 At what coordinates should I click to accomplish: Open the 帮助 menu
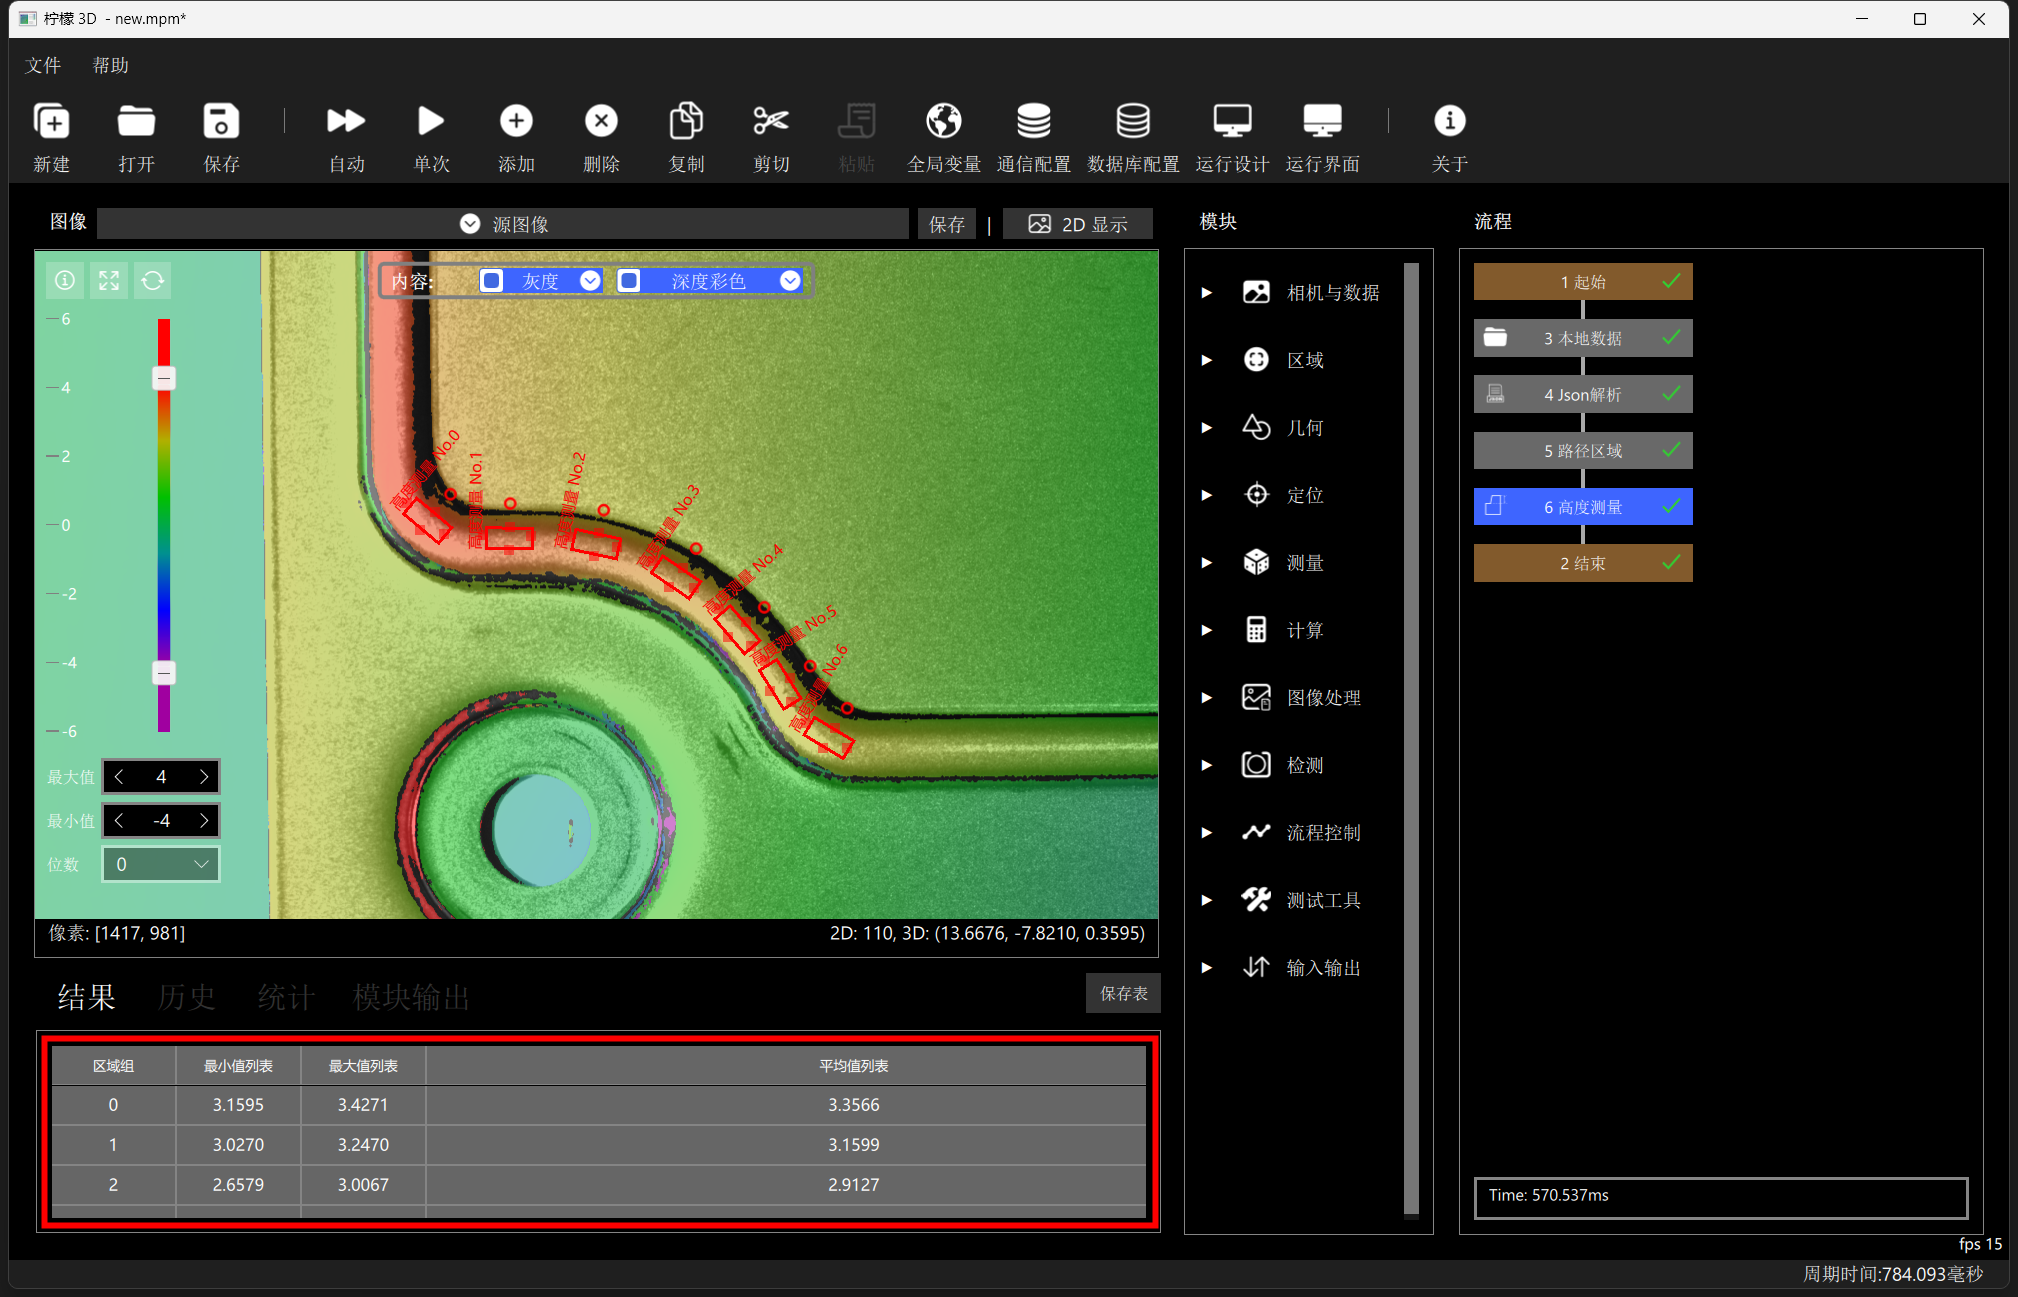[111, 65]
